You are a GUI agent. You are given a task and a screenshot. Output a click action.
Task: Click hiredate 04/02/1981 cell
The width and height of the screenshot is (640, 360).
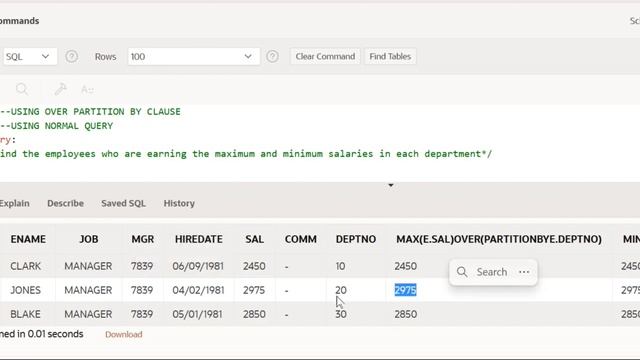198,290
